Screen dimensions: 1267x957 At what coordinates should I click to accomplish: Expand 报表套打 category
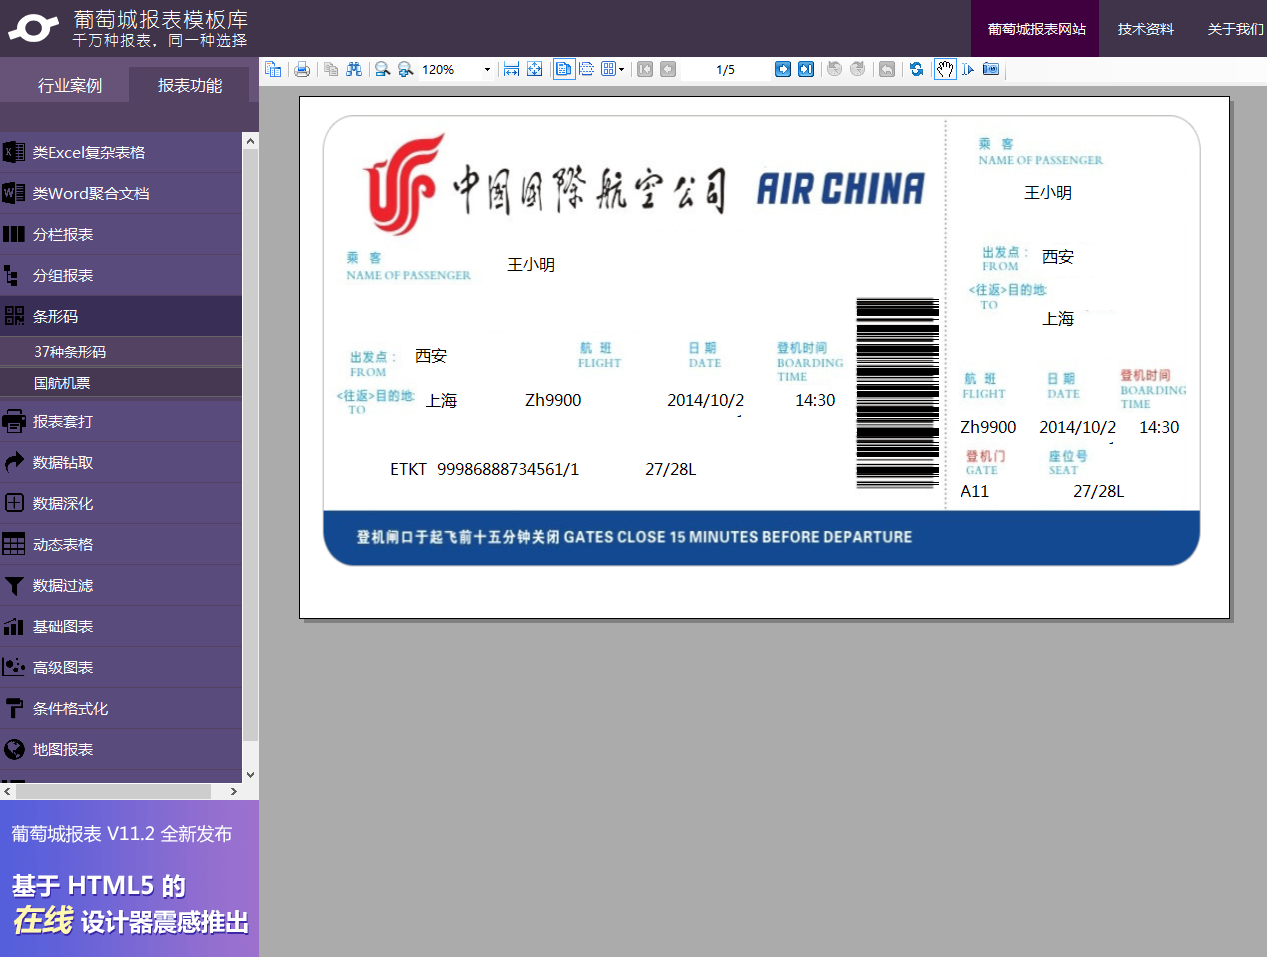coord(121,421)
